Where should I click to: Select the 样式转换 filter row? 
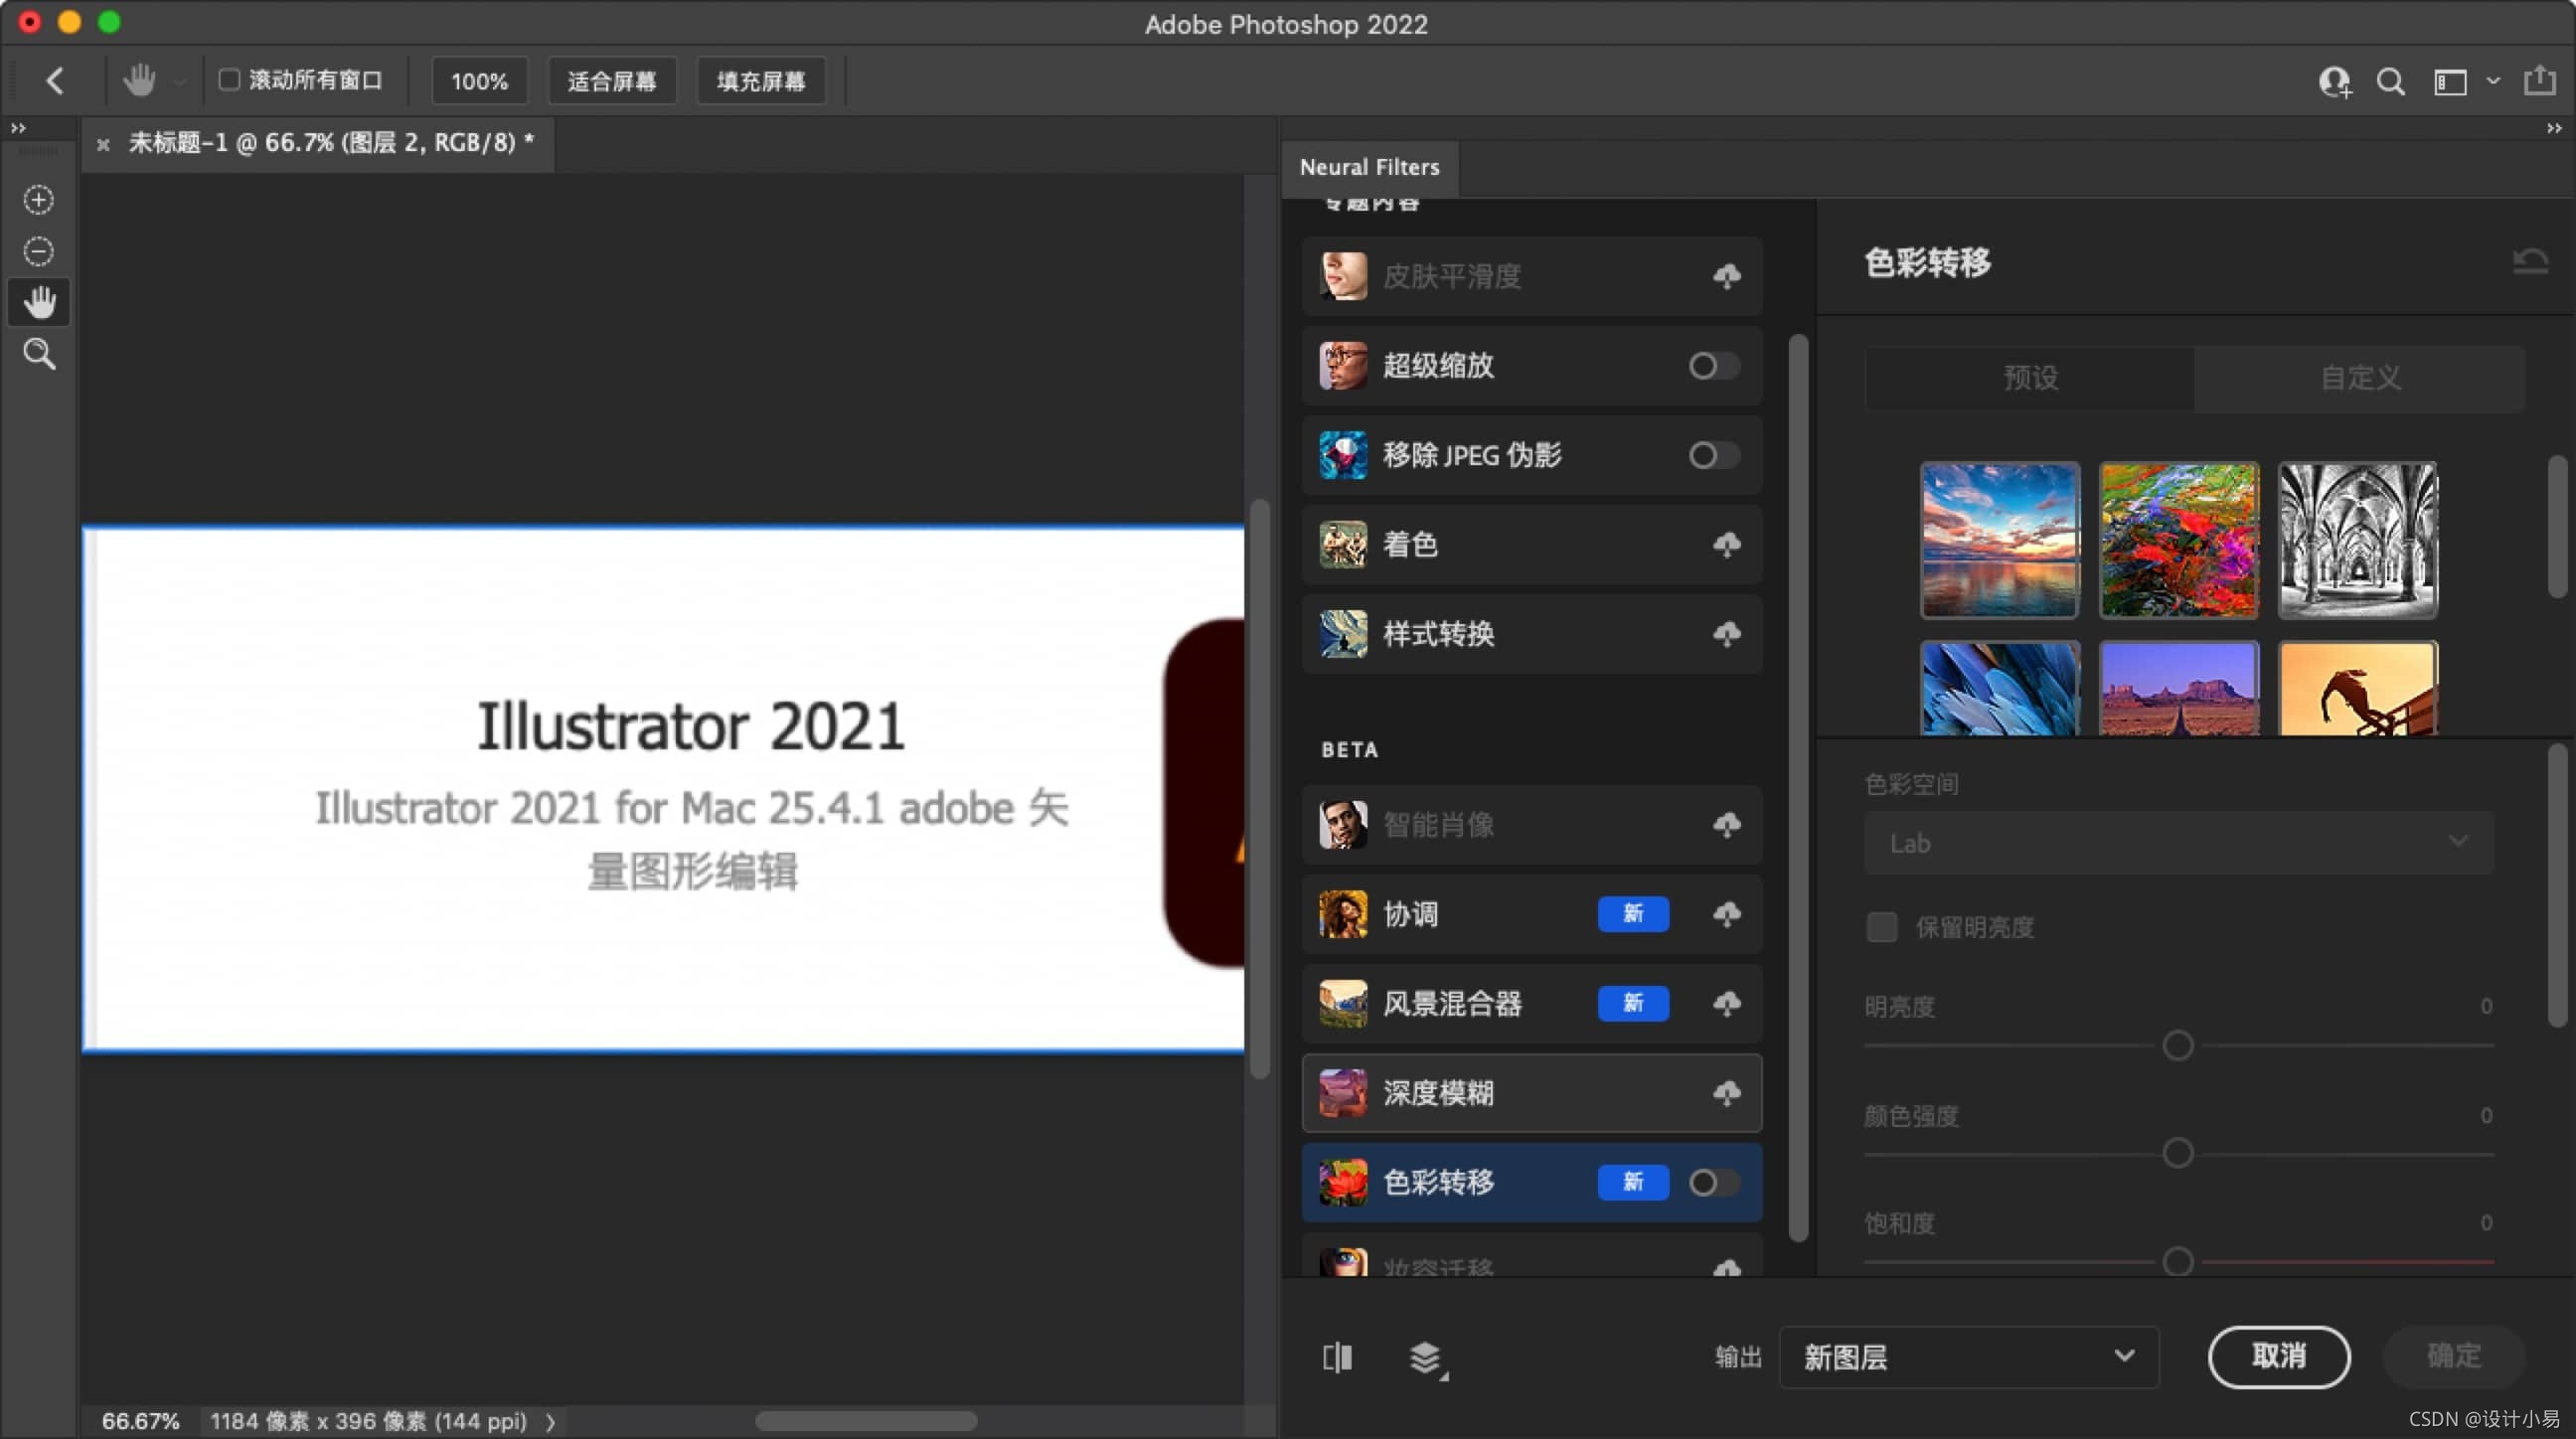pos(1532,634)
